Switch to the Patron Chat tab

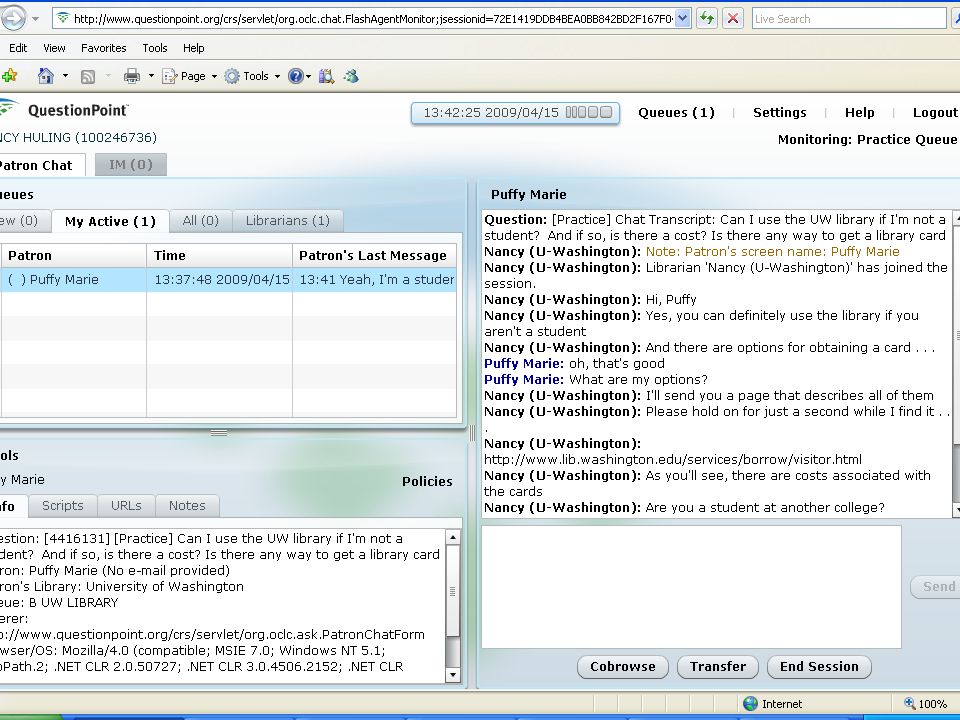[x=40, y=165]
